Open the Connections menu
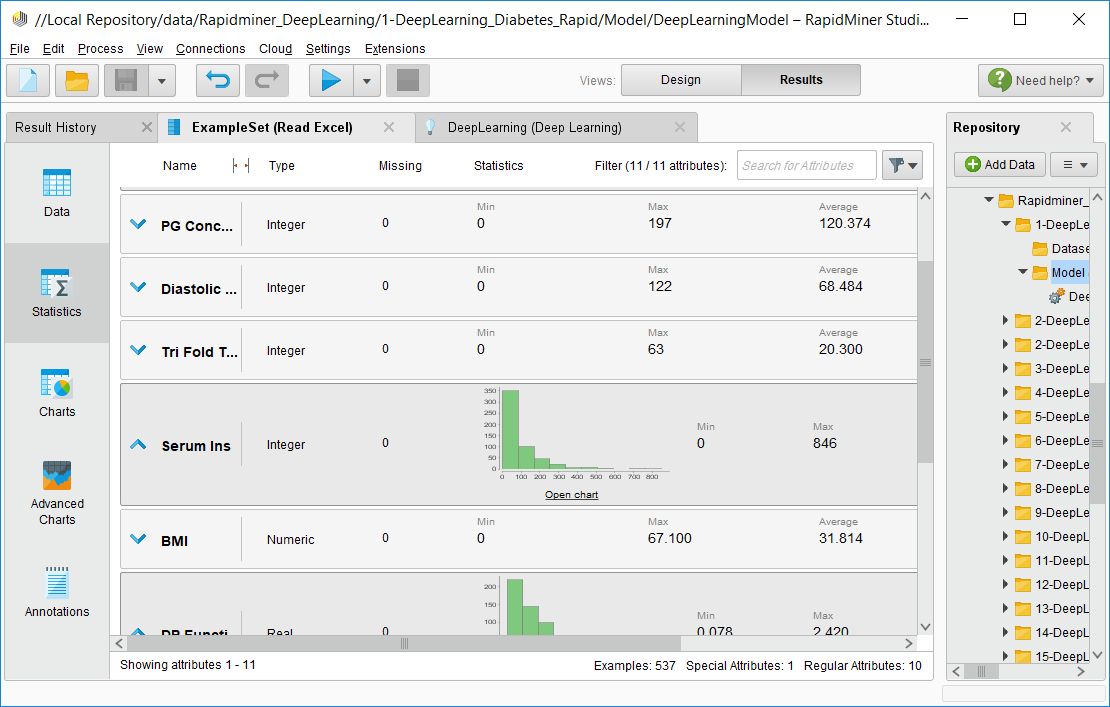The image size is (1110, 707). [x=211, y=49]
